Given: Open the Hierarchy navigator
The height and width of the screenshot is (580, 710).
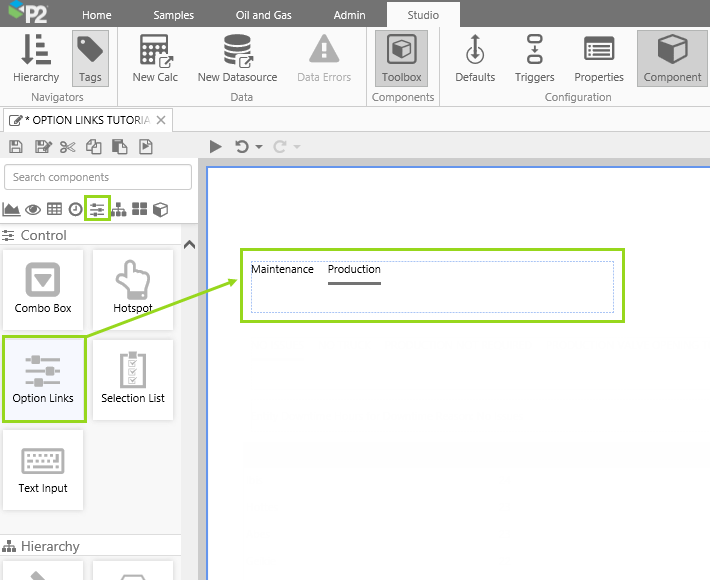Looking at the screenshot, I should tap(36, 58).
